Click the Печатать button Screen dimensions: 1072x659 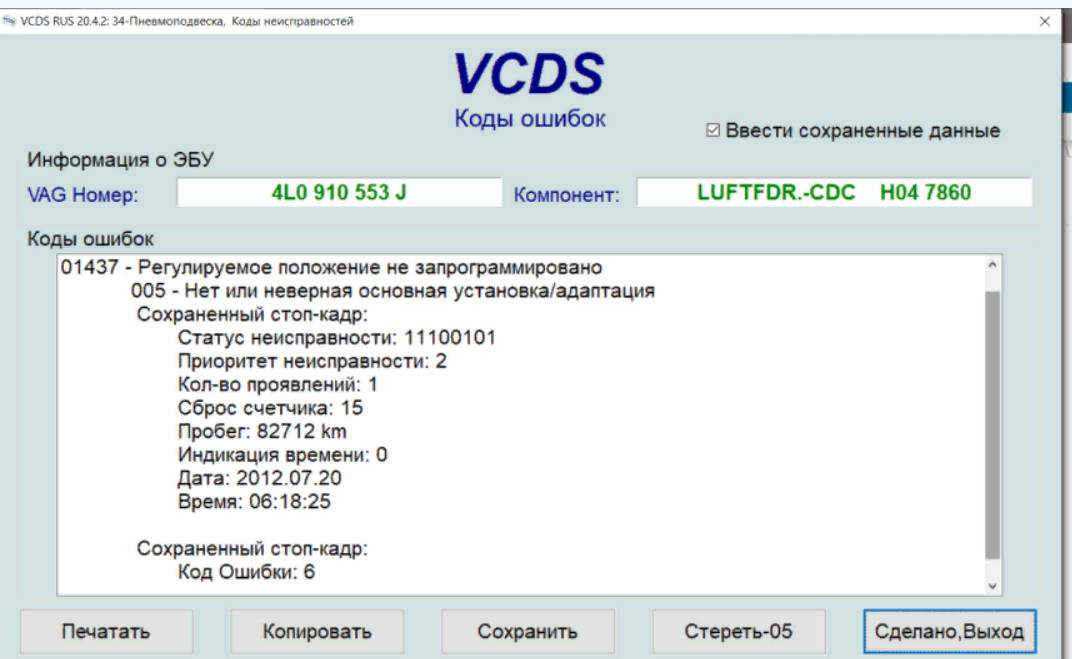[106, 631]
